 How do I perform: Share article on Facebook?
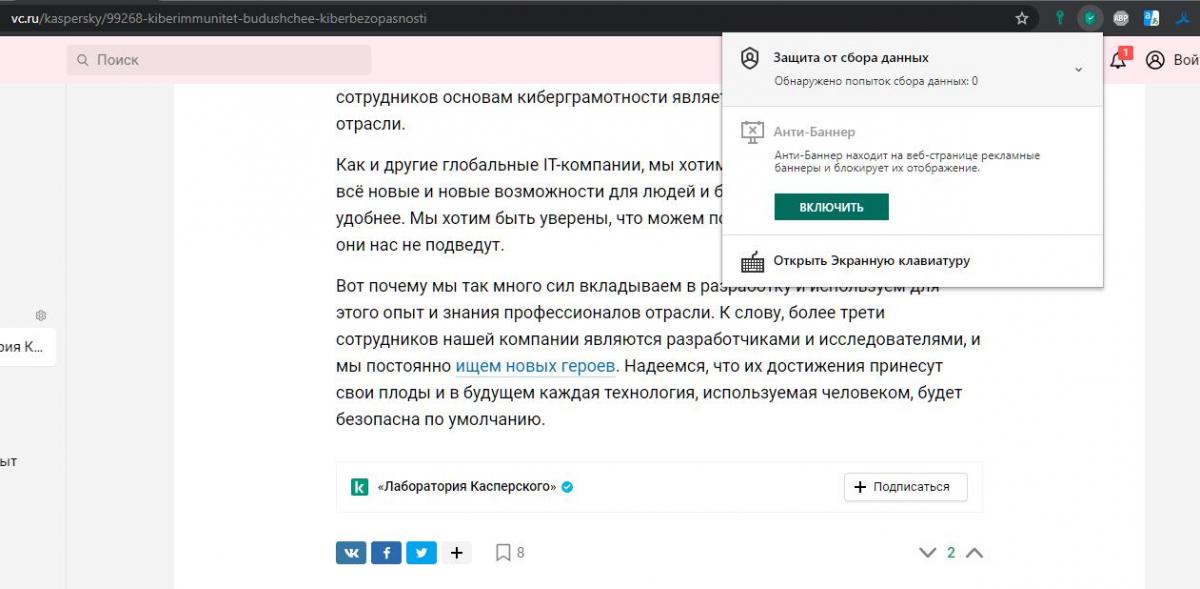pyautogui.click(x=386, y=552)
